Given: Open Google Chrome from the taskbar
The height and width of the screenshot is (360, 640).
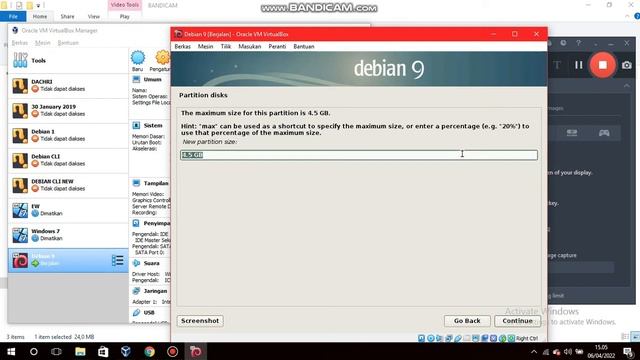Looking at the screenshot, I should click(149, 351).
